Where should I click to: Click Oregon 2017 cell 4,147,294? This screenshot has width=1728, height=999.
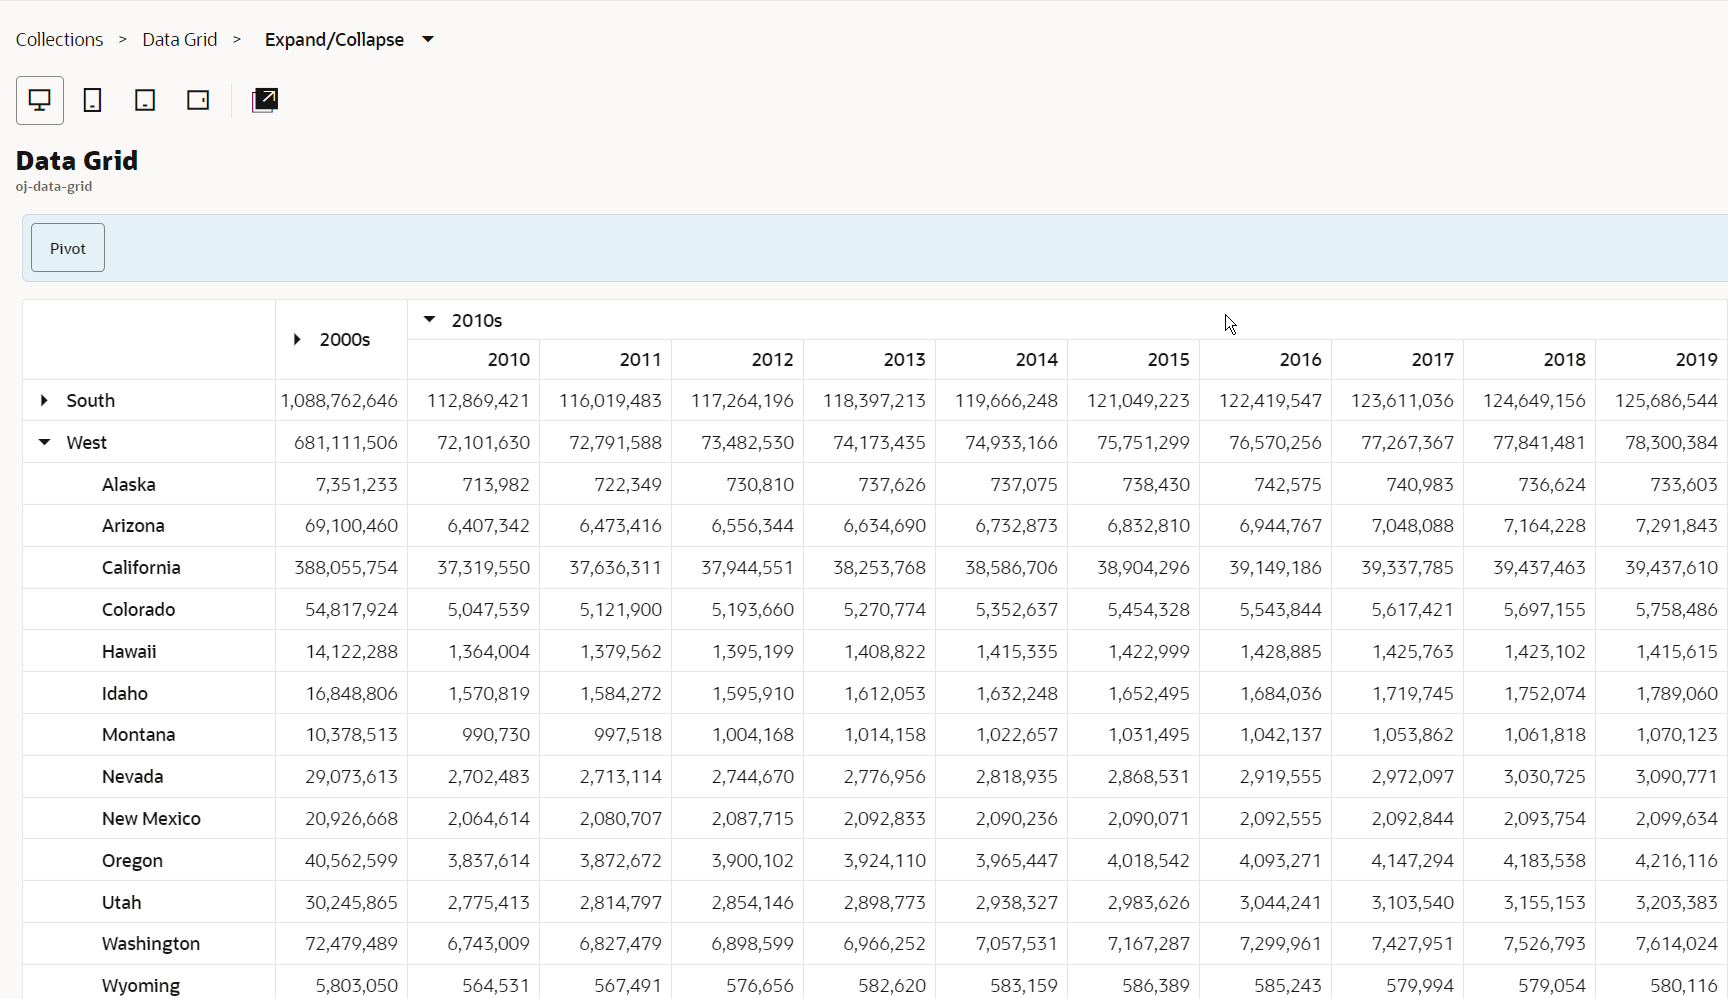tap(1398, 860)
